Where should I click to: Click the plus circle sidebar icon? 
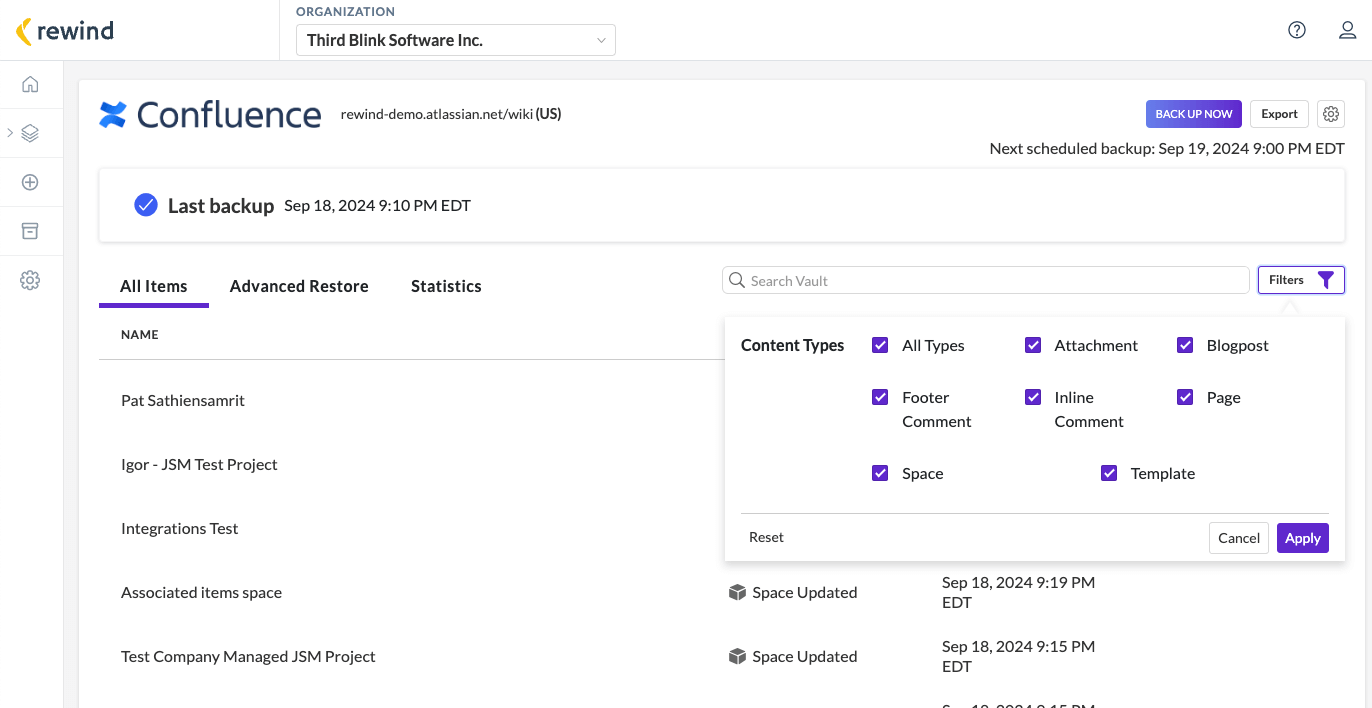[x=30, y=182]
